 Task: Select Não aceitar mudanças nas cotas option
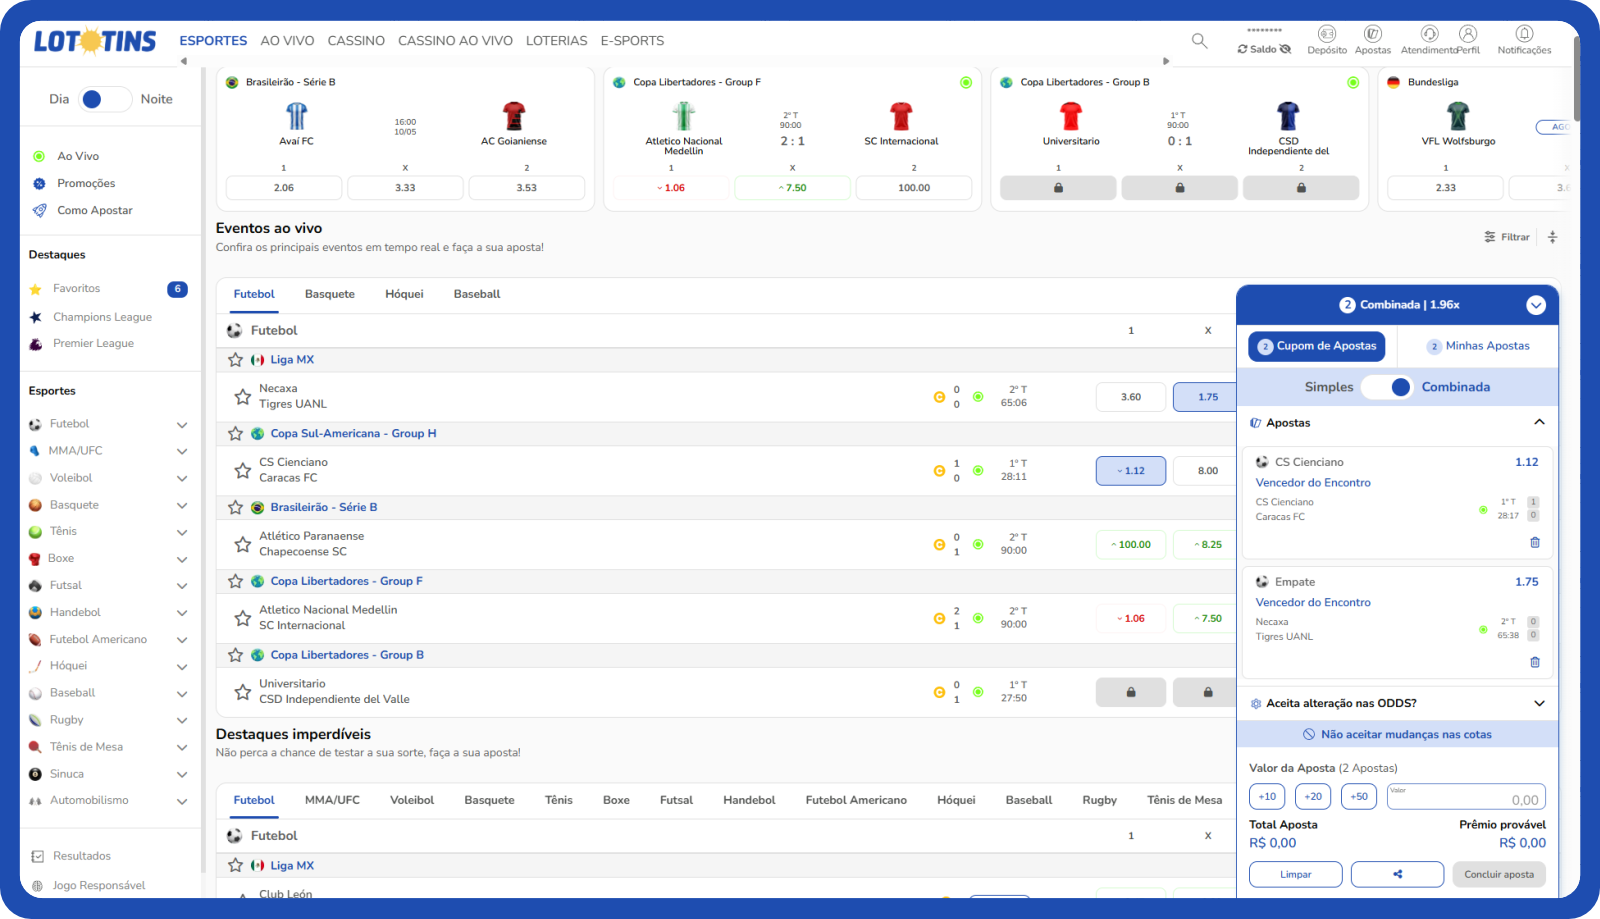coord(1397,734)
